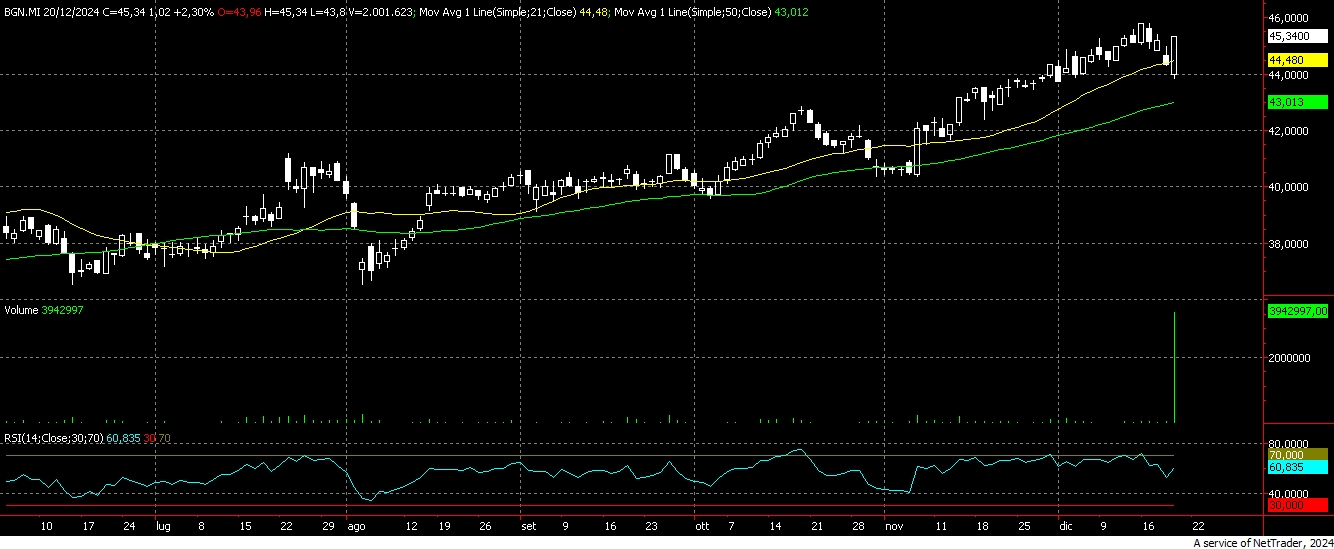This screenshot has height=549, width=1334.
Task: Click the 38,0000 price axis label
Action: [1289, 243]
